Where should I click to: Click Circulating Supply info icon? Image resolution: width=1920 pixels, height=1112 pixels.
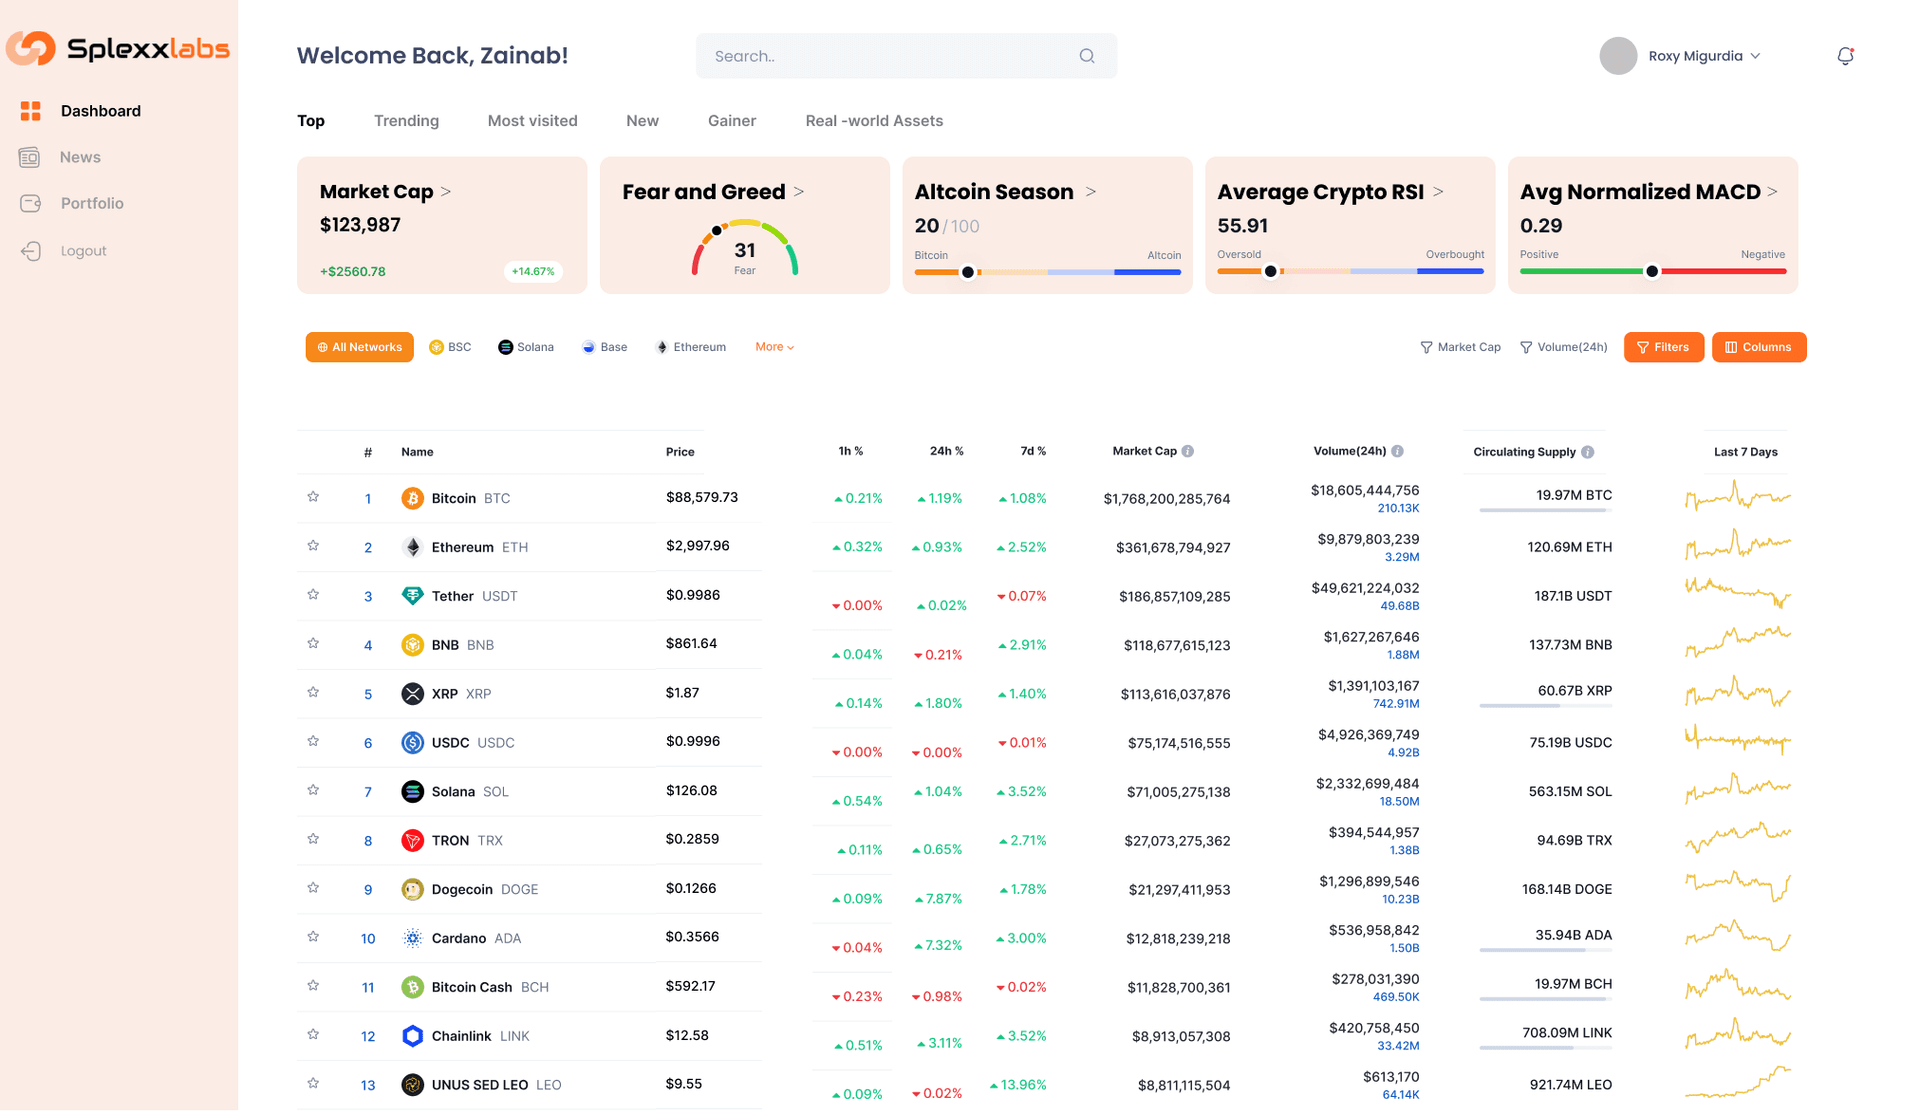tap(1587, 453)
